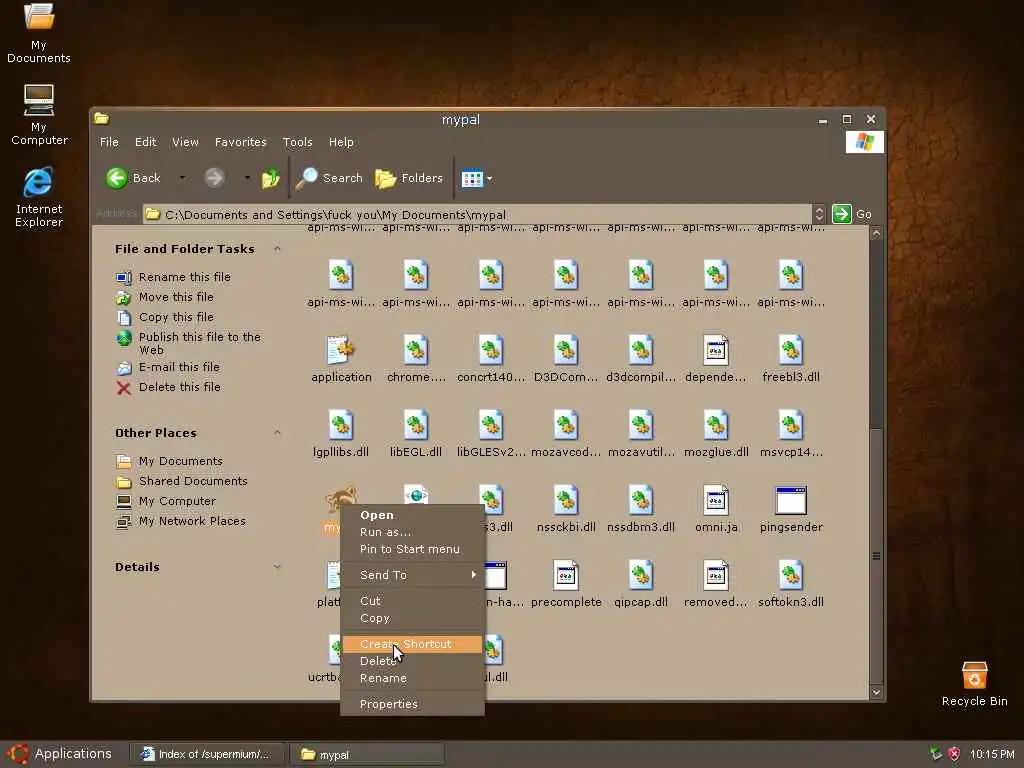Click the Go button
This screenshot has width=1024, height=768.
[852, 214]
